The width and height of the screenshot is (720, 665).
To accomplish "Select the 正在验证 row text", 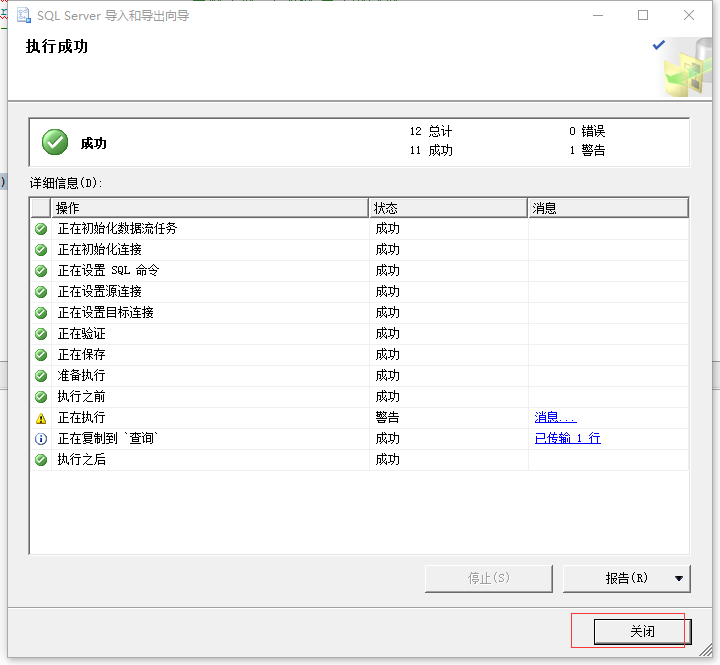I will [x=81, y=333].
